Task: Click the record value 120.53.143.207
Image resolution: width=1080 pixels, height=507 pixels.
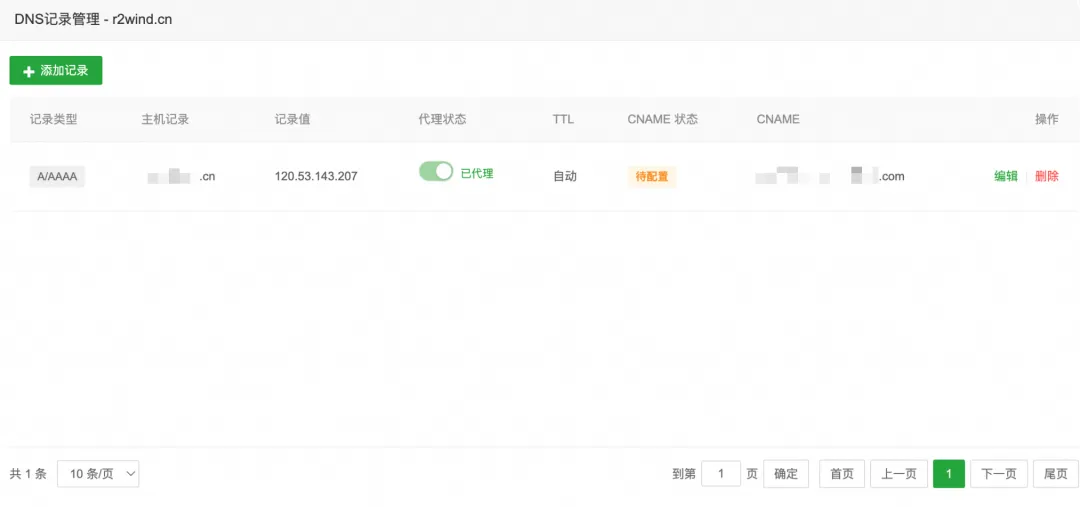Action: (316, 176)
